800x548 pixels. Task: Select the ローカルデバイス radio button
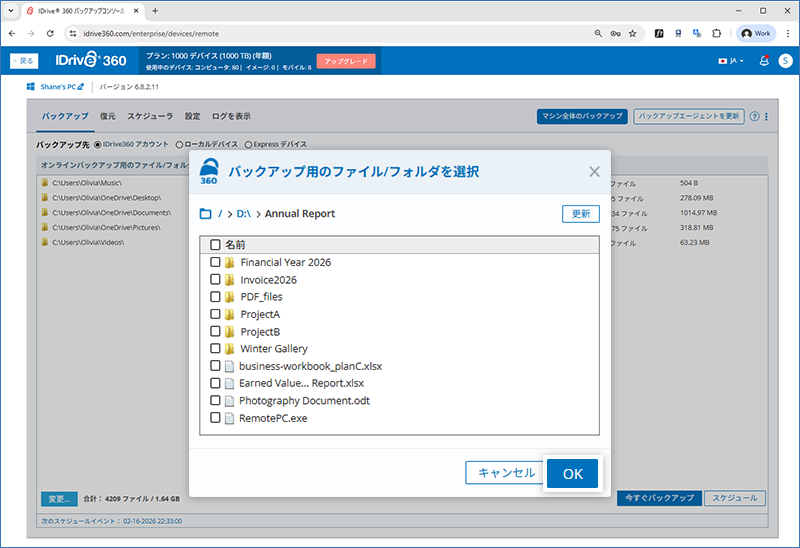[x=179, y=144]
